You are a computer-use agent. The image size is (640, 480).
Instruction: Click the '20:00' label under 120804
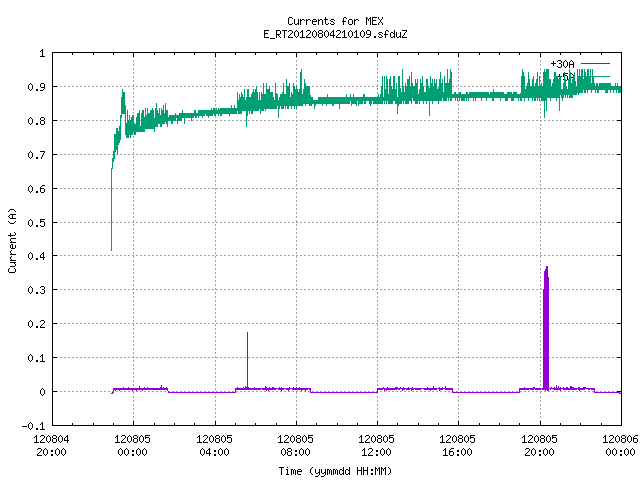tap(51, 452)
